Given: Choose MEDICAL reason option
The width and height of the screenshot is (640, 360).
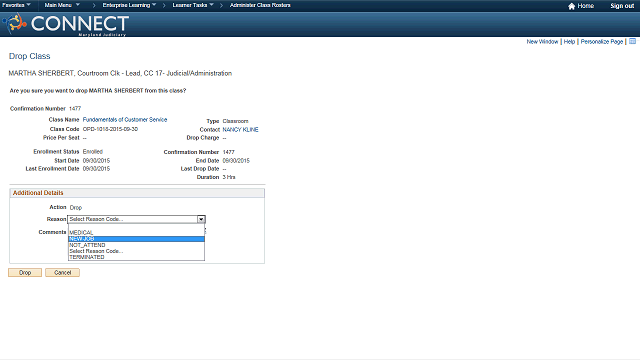Looking at the screenshot, I should [x=136, y=233].
